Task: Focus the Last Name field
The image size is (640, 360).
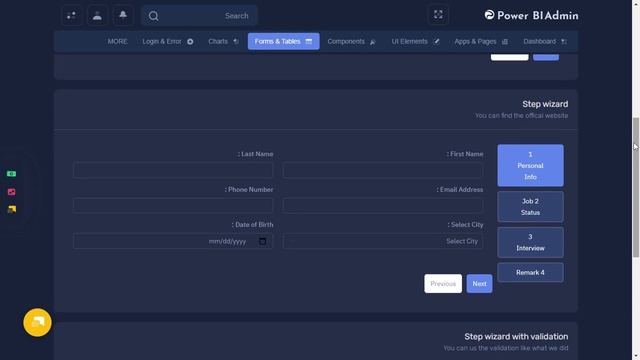Action: [x=173, y=170]
